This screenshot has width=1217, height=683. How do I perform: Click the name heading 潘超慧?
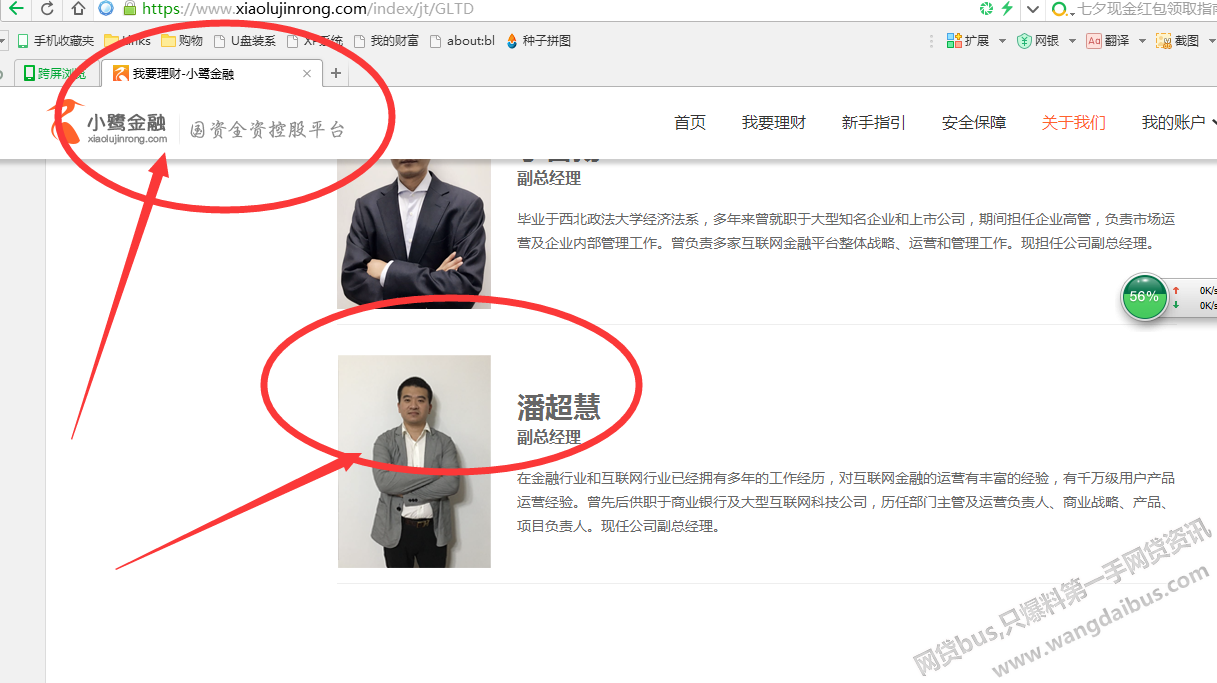[559, 407]
